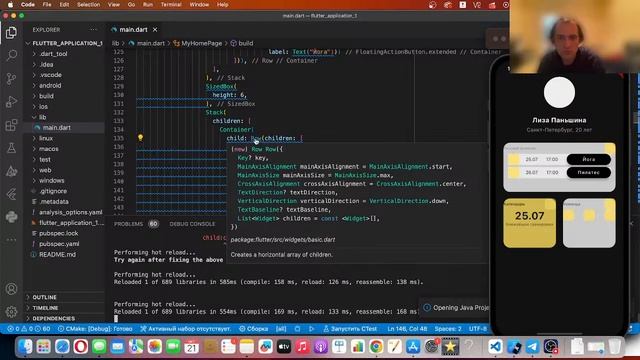The image size is (640, 360).
Task: Open the Manage gear in activity bar
Action: (11, 311)
